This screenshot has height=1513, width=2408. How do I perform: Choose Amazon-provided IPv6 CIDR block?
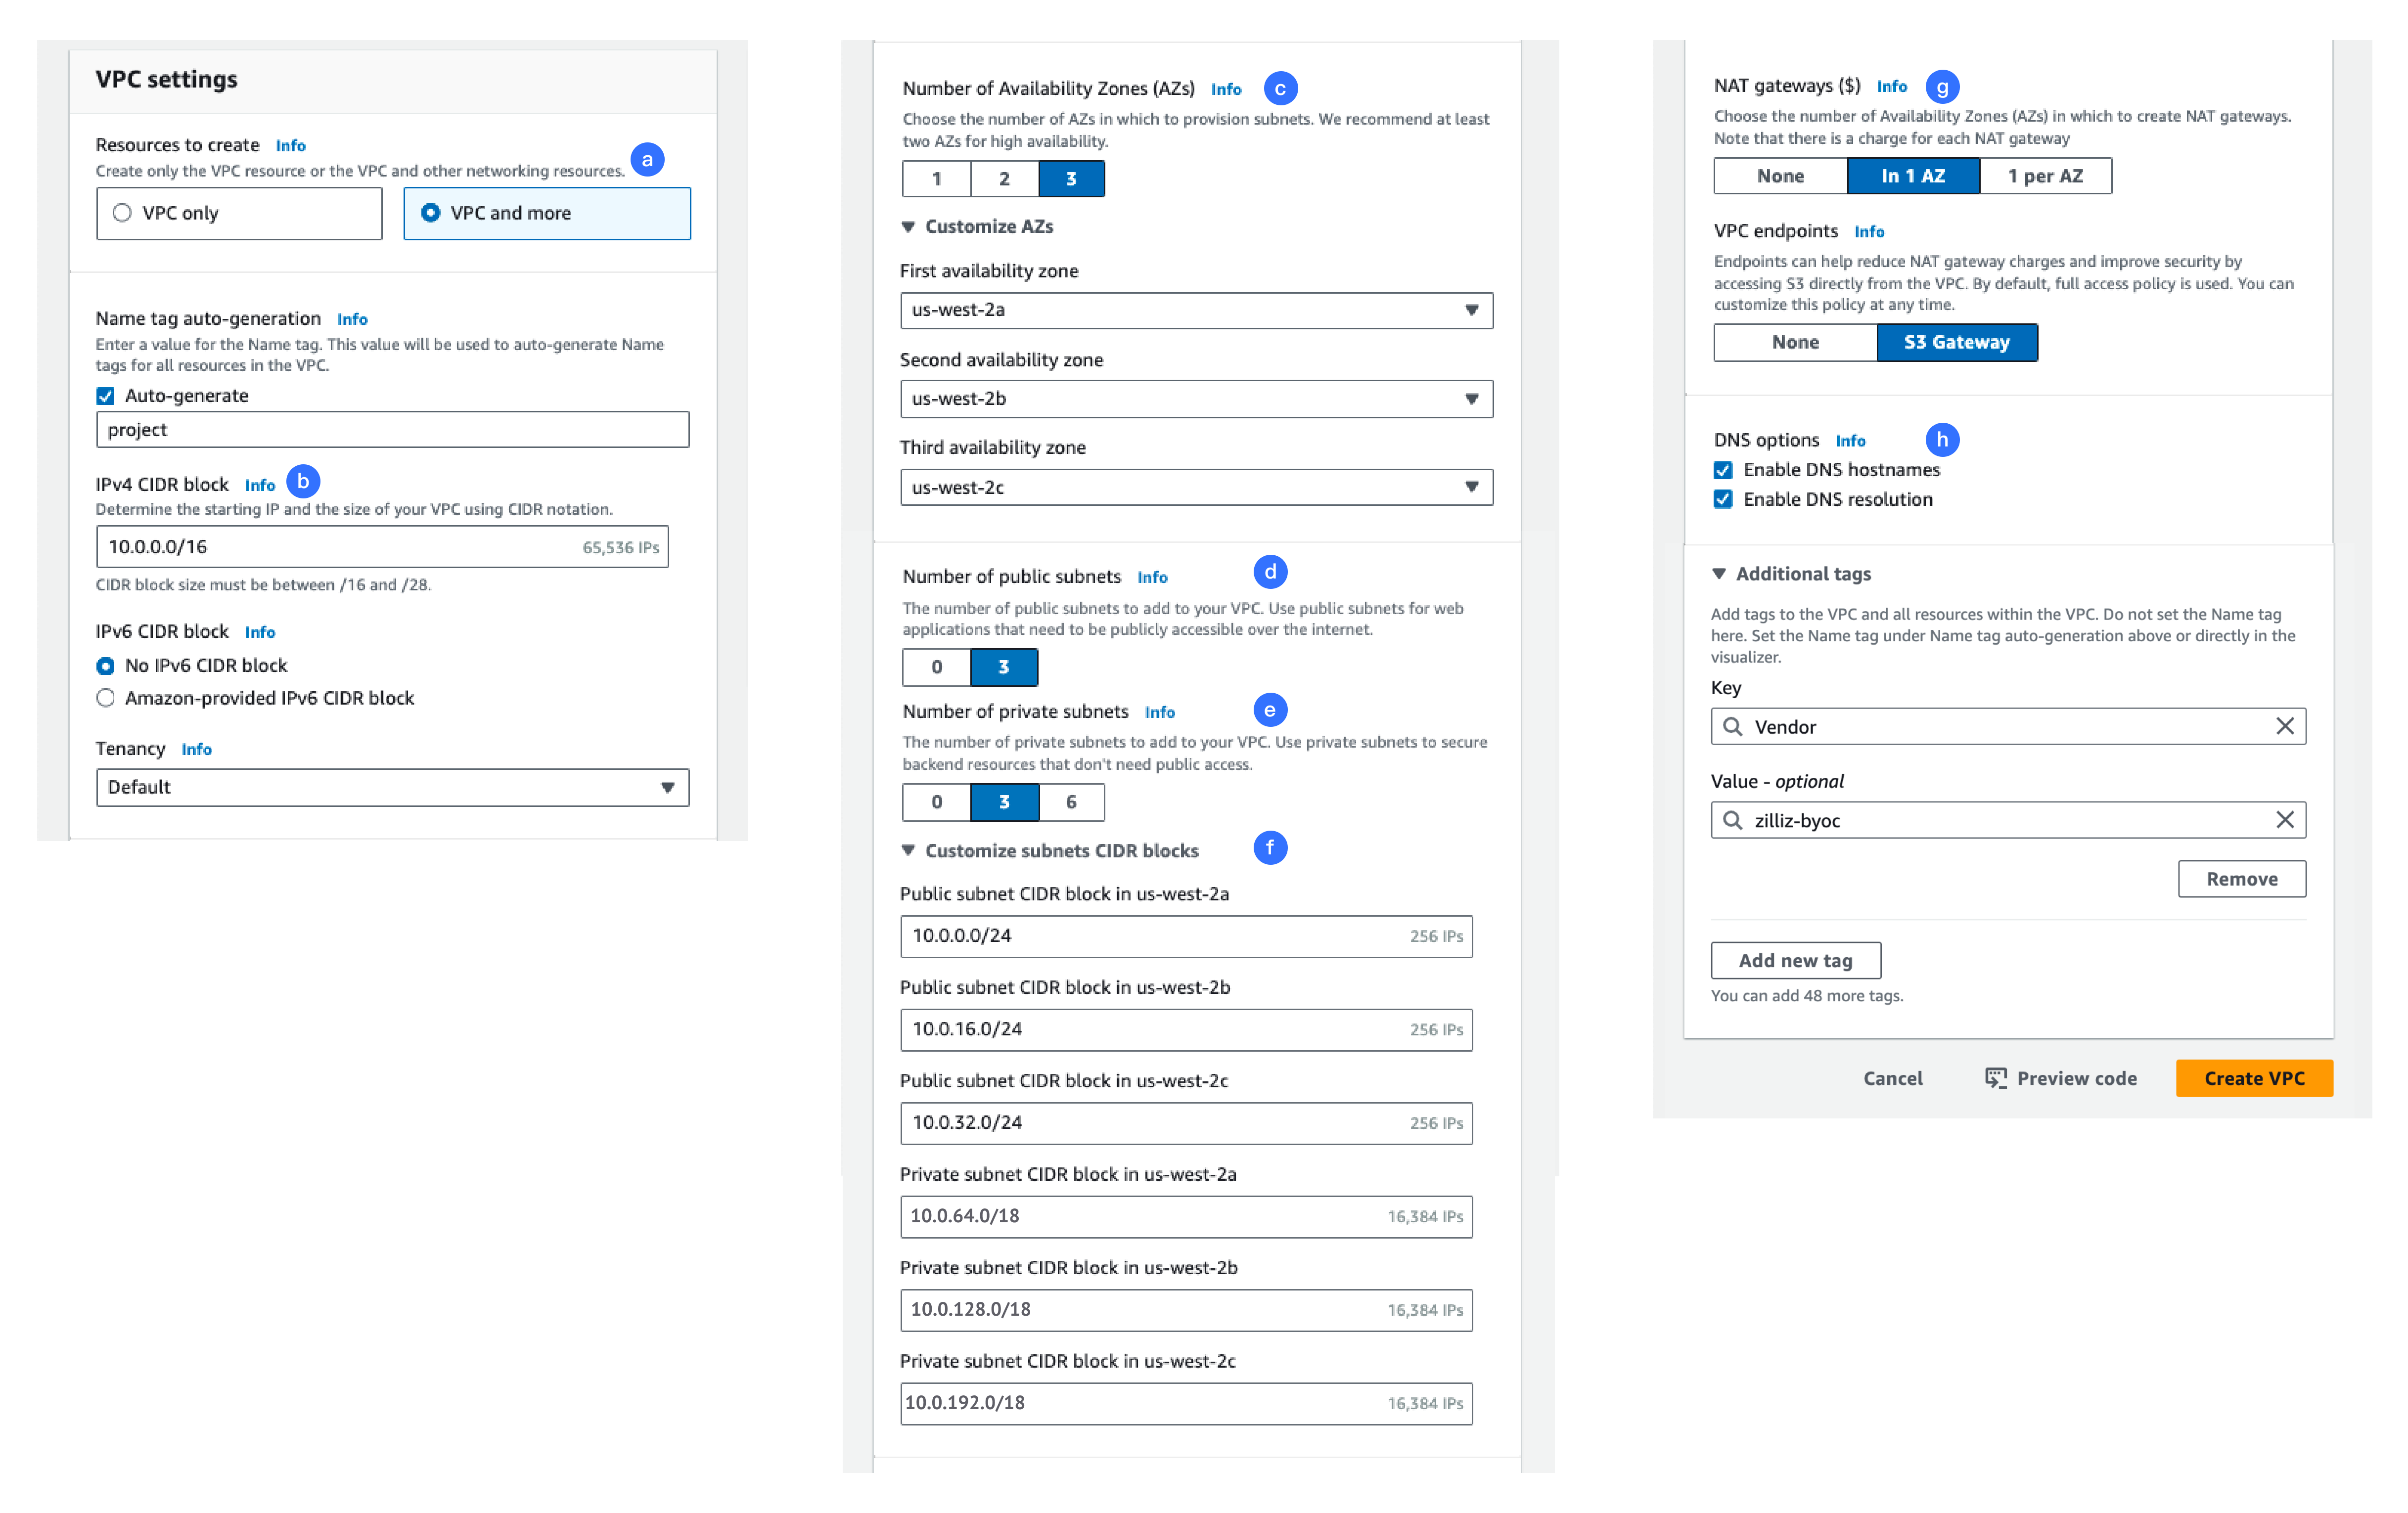point(106,697)
